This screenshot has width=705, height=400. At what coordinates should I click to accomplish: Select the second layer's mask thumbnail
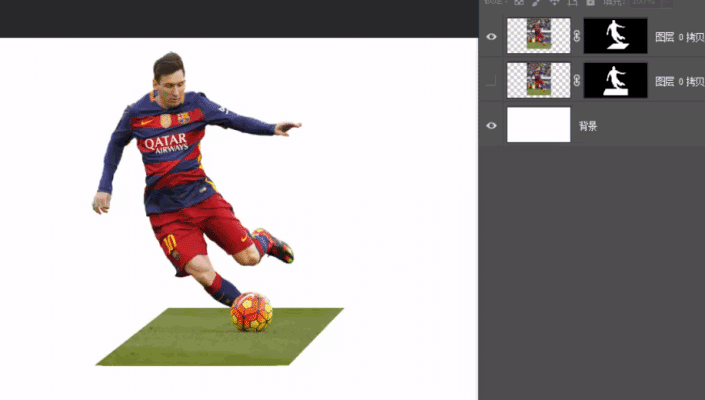click(616, 80)
